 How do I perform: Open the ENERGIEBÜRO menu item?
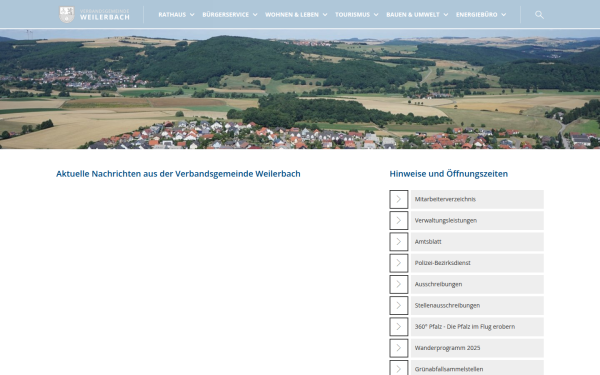point(476,15)
